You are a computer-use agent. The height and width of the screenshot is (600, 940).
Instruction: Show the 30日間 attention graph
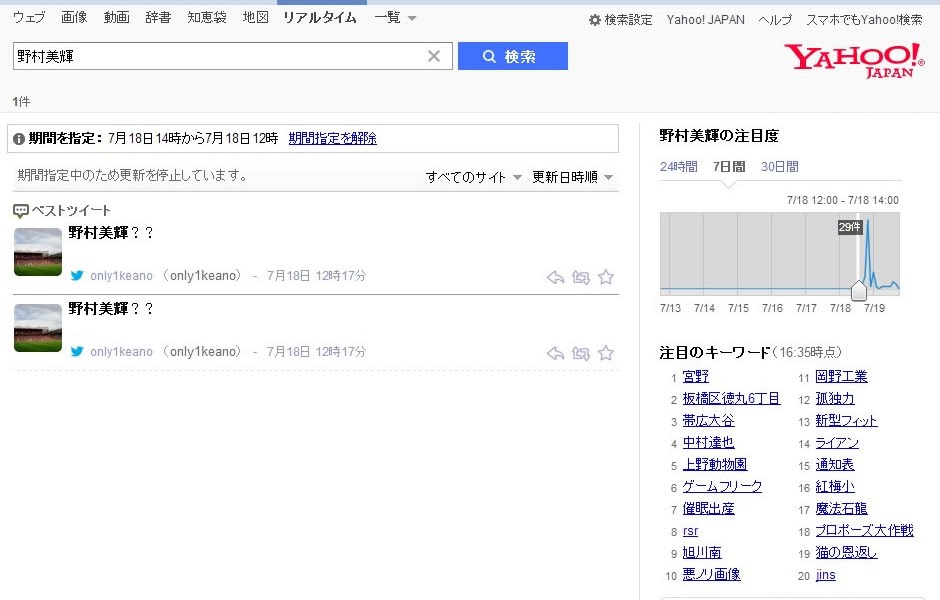pos(780,167)
